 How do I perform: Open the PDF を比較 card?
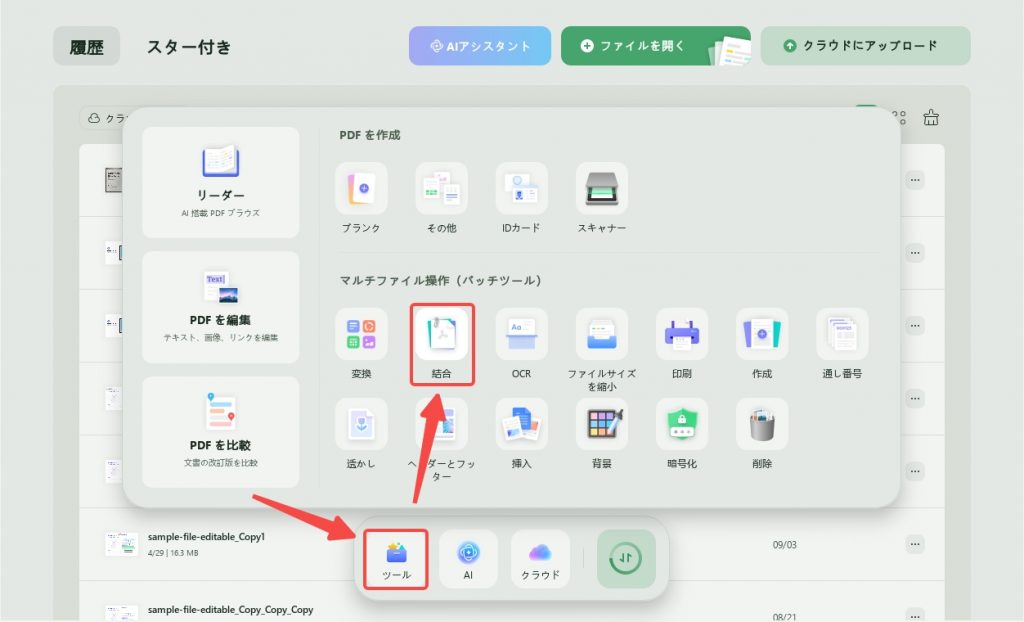[x=221, y=432]
